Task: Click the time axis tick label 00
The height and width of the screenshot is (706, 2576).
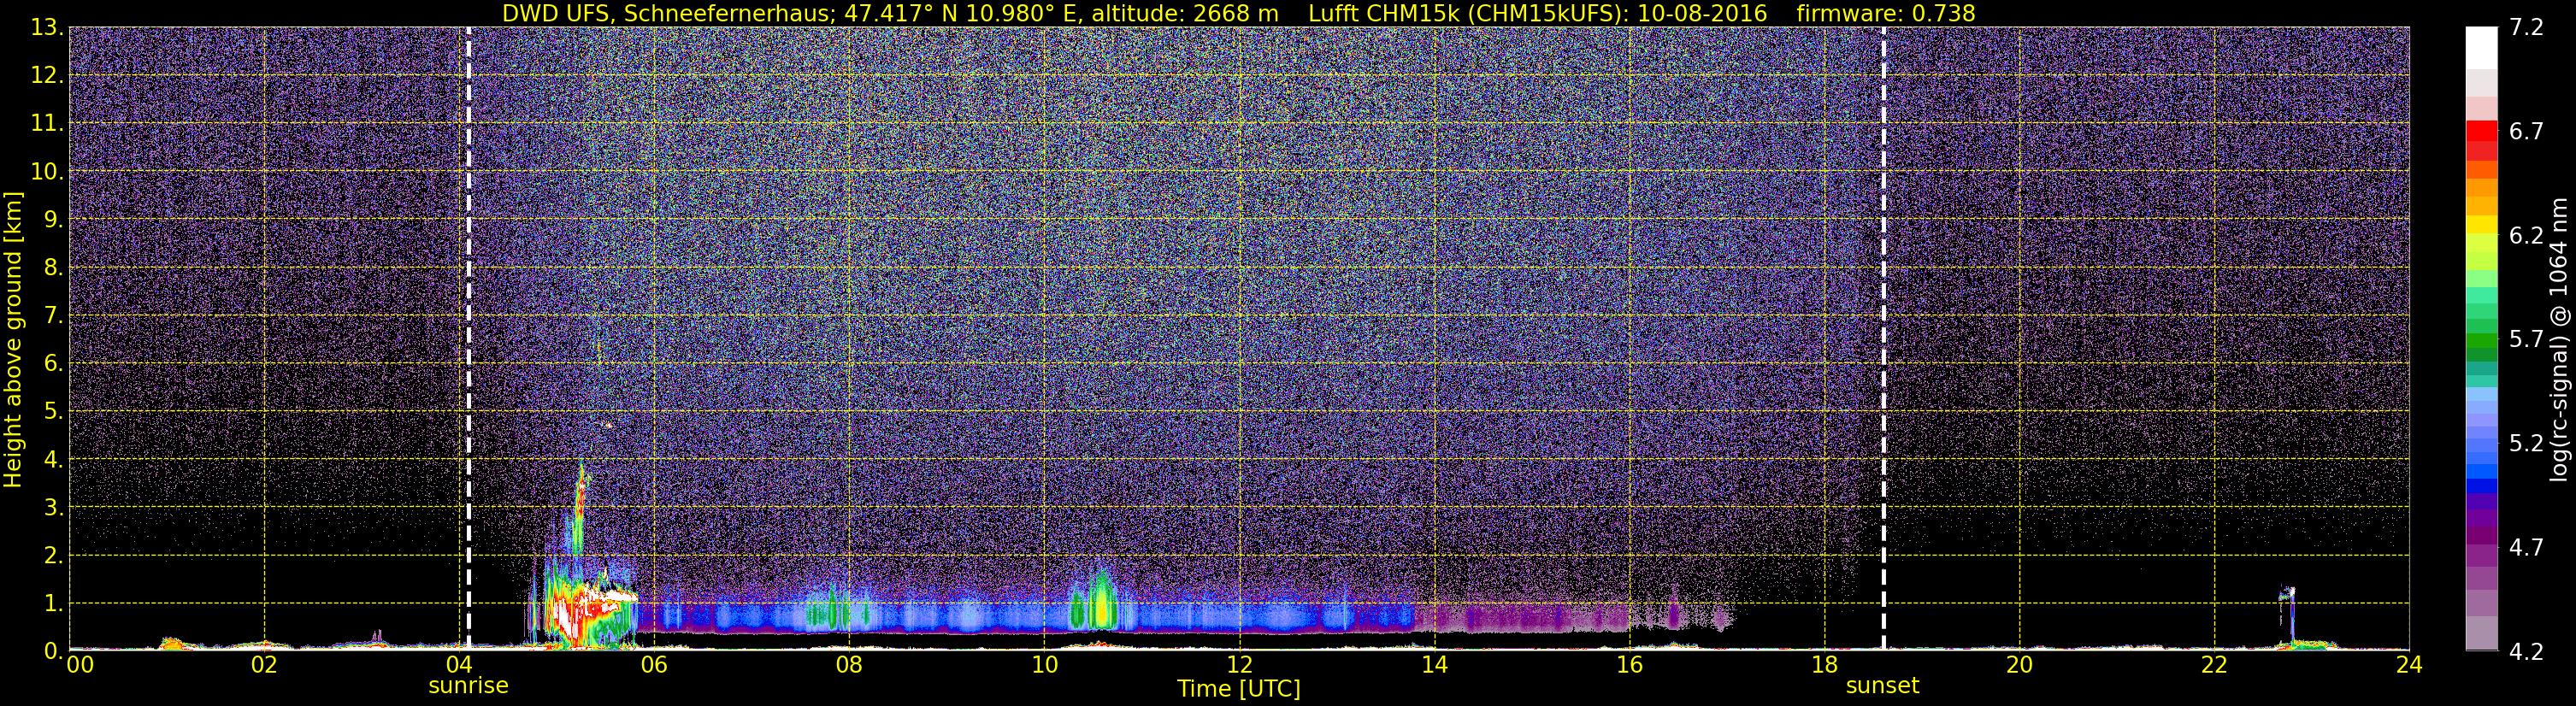Action: point(79,666)
